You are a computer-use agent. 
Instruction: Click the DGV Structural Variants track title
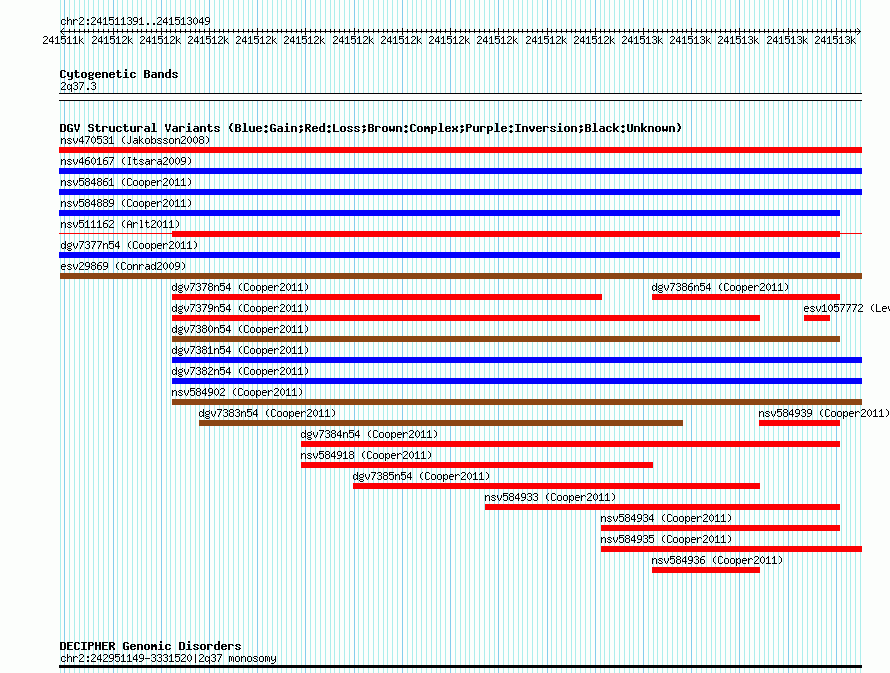(371, 128)
